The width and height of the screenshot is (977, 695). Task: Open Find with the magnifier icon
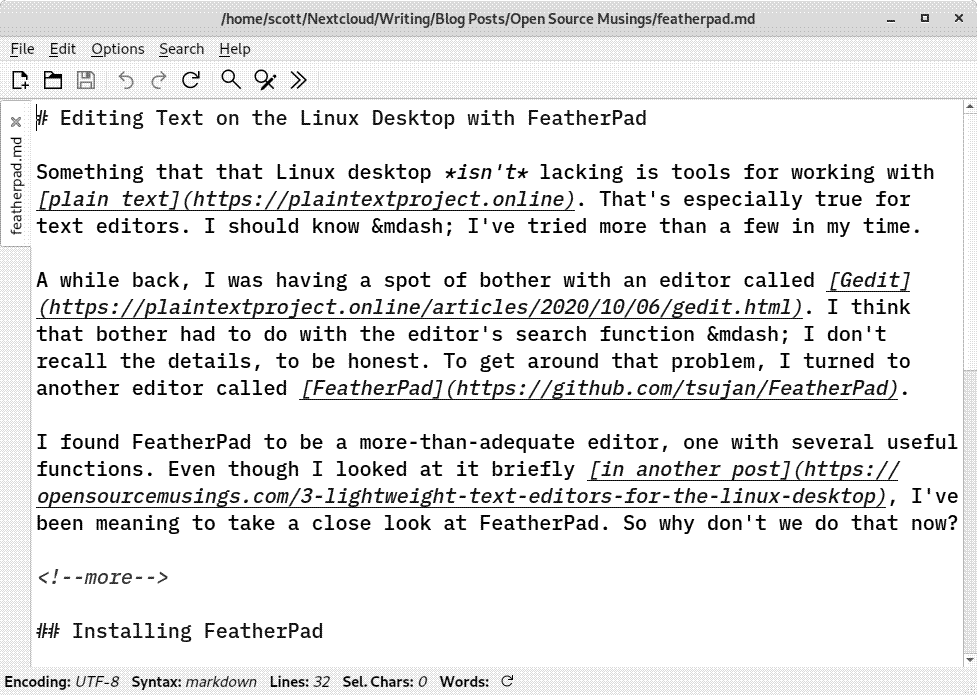(231, 80)
